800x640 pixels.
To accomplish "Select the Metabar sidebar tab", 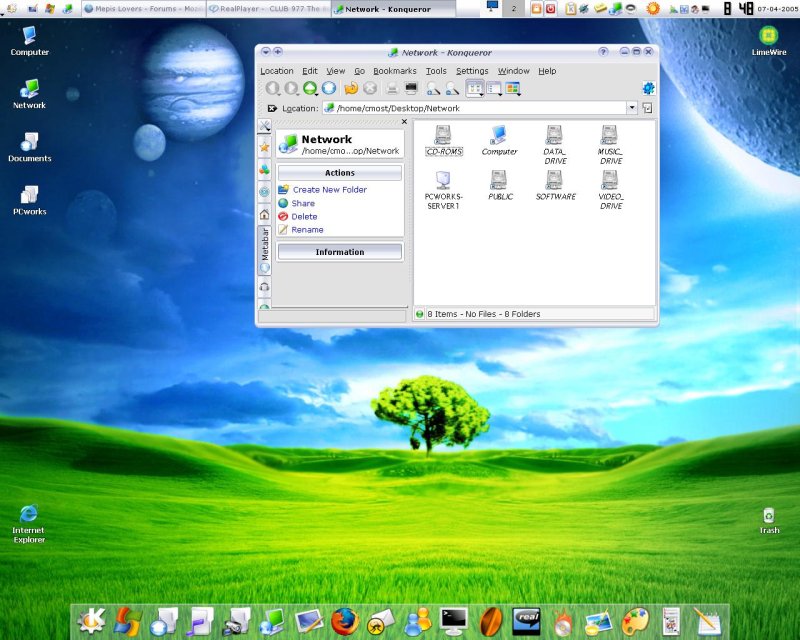I will pos(265,250).
